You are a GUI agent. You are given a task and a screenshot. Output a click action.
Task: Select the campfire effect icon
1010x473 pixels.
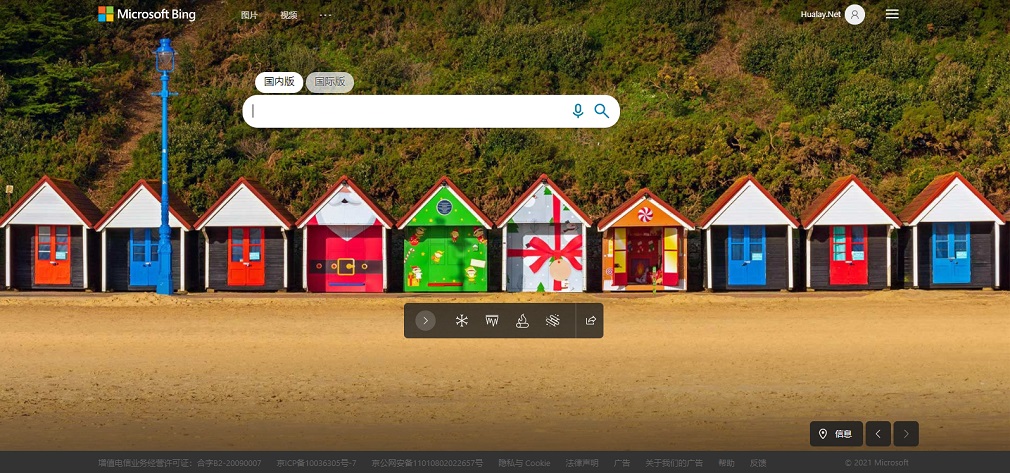[x=521, y=321]
